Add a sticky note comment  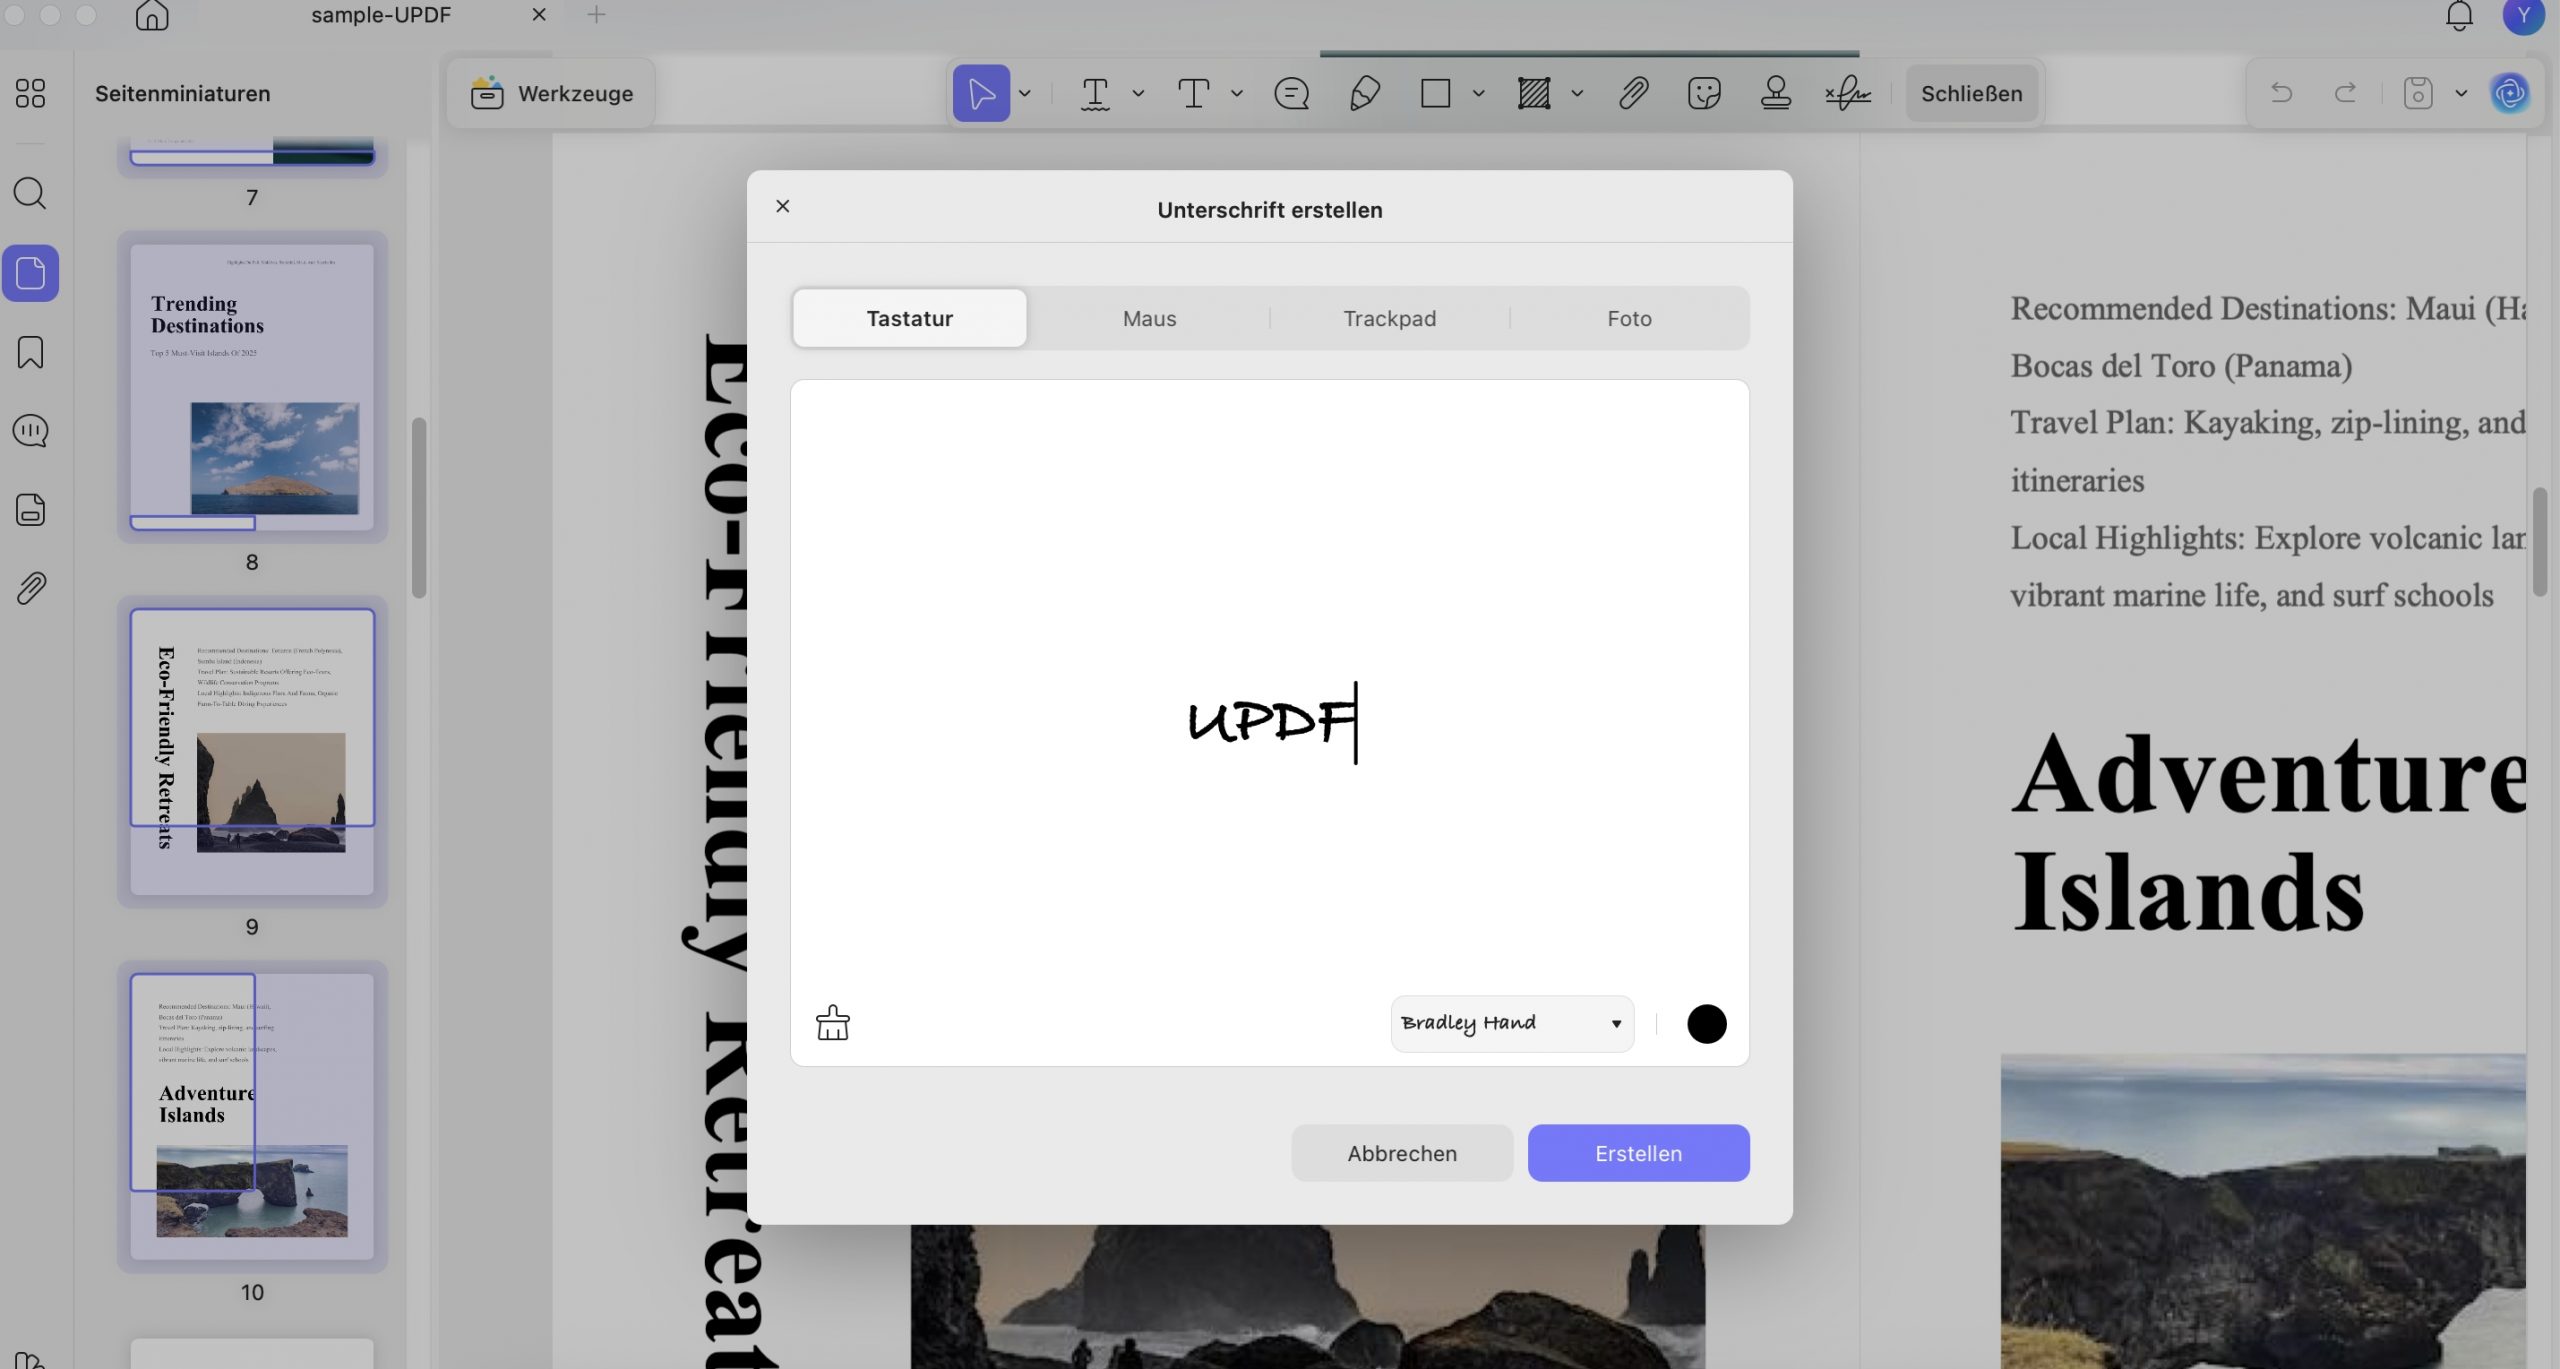point(1291,93)
